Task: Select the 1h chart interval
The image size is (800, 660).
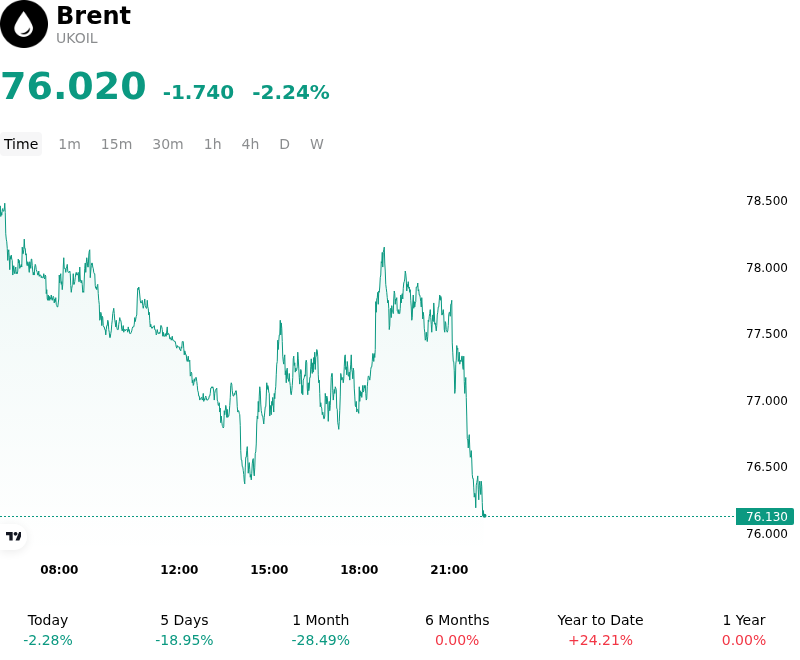Action: click(213, 144)
